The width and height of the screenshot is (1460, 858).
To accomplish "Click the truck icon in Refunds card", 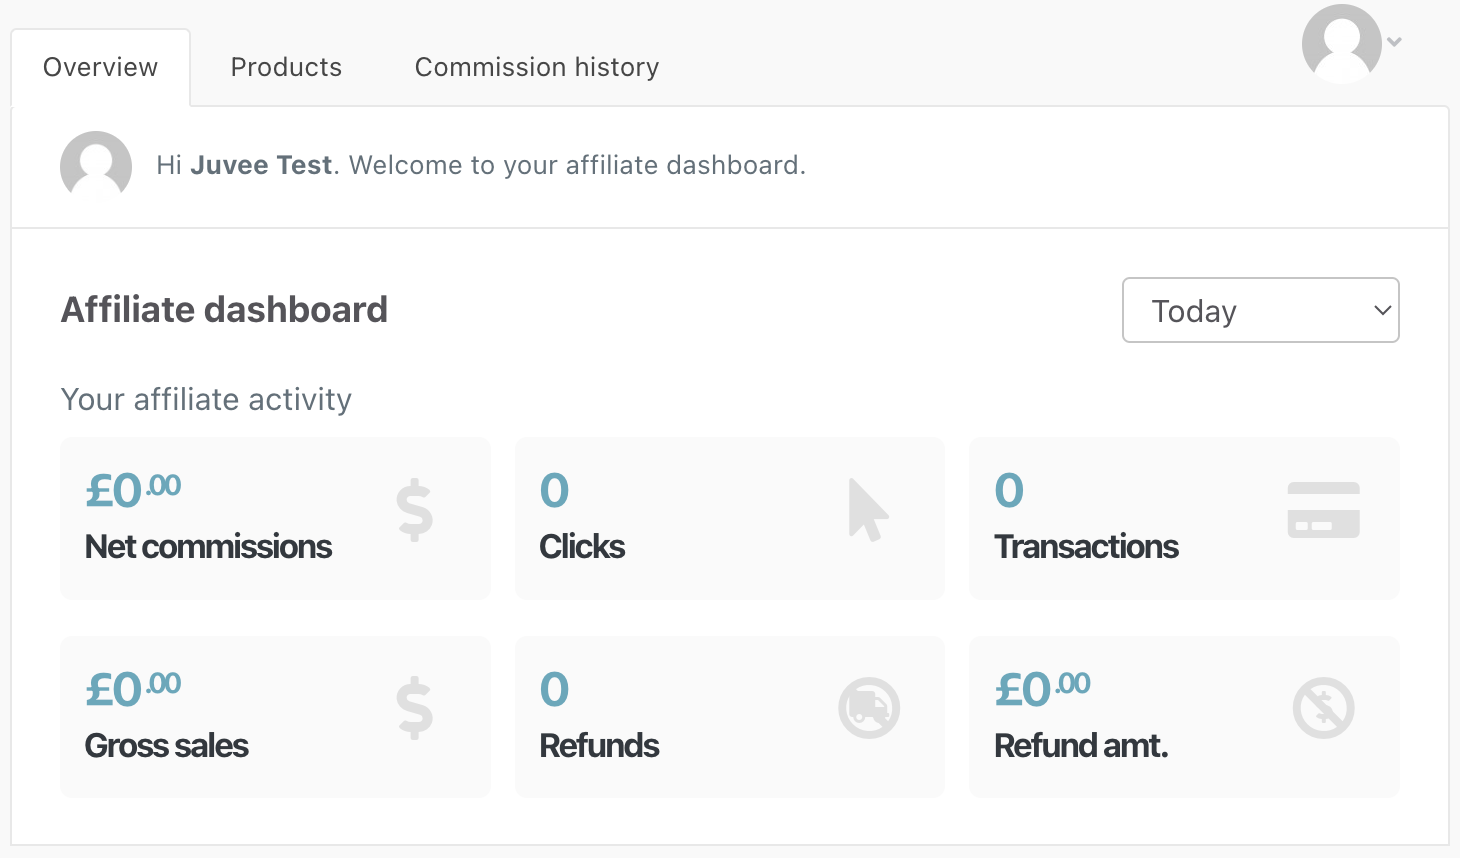I will point(868,708).
